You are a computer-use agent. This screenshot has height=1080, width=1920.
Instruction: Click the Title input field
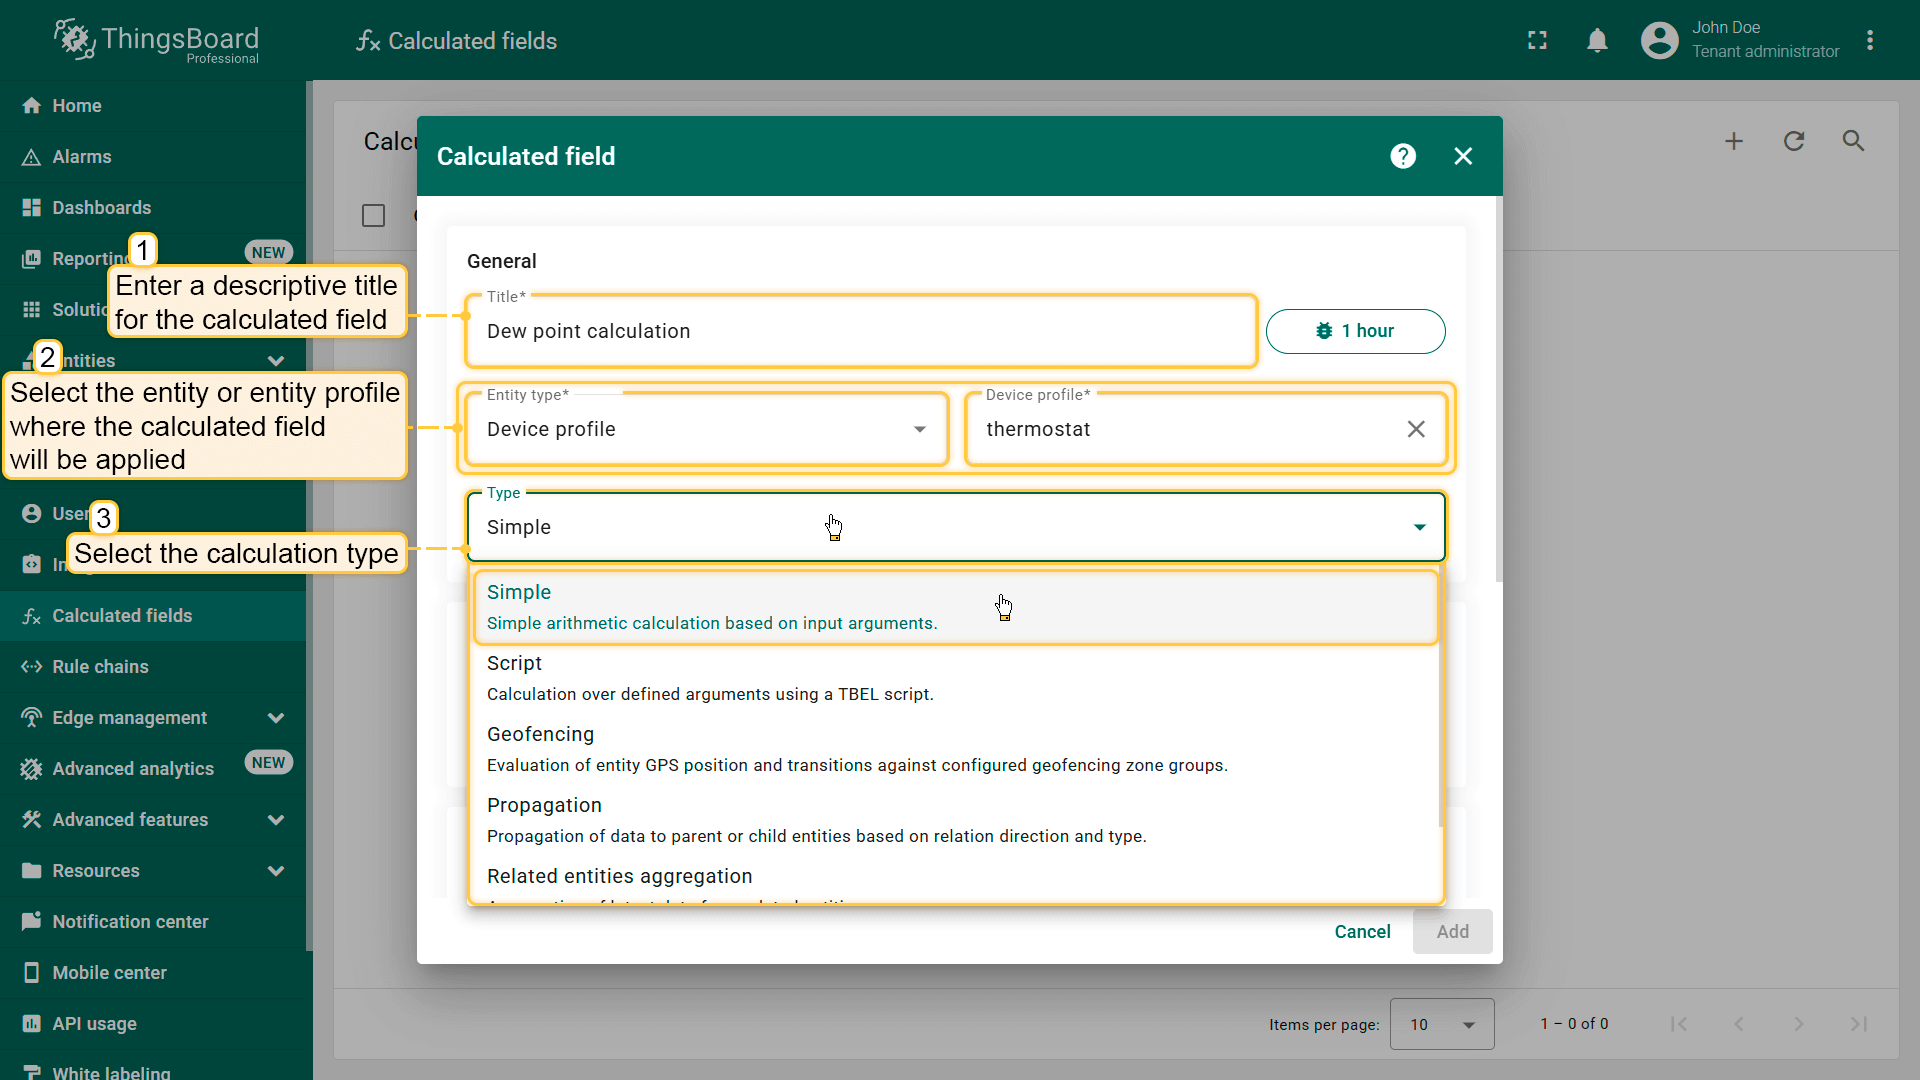tap(860, 331)
